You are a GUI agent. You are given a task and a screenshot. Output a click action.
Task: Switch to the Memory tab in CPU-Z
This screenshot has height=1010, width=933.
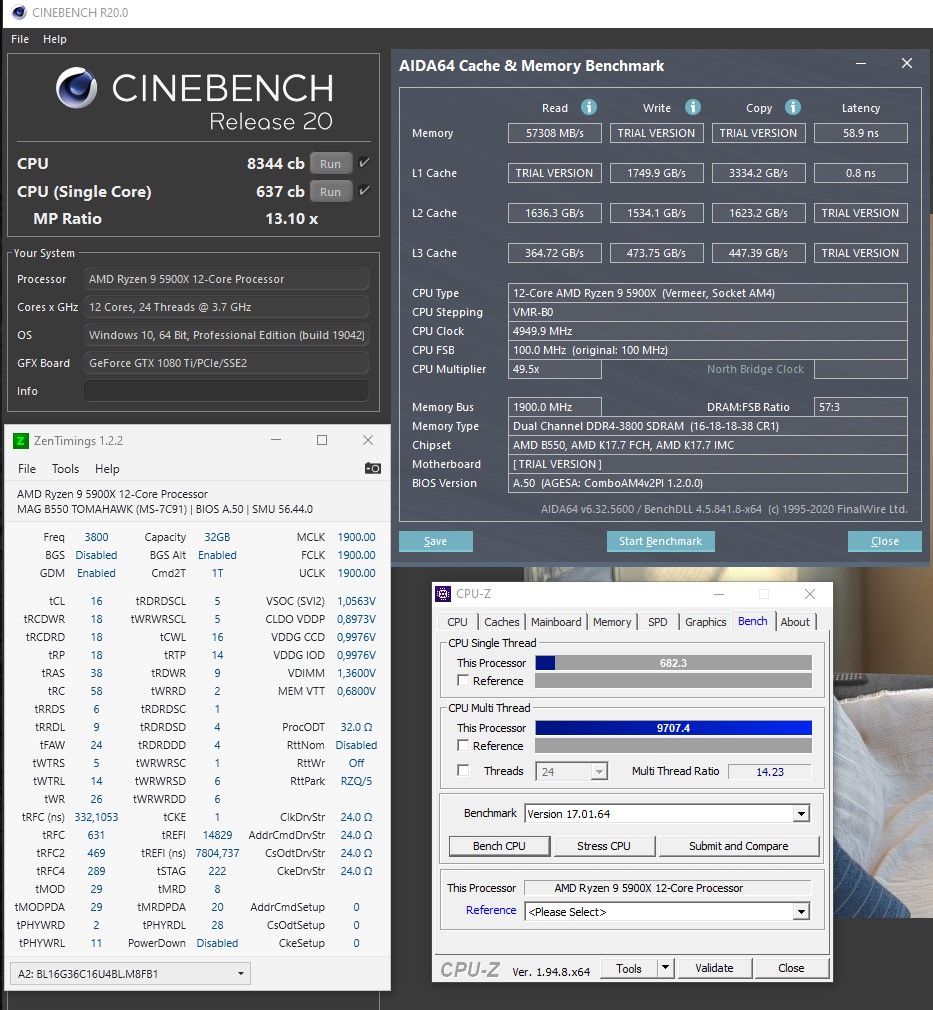(x=612, y=622)
